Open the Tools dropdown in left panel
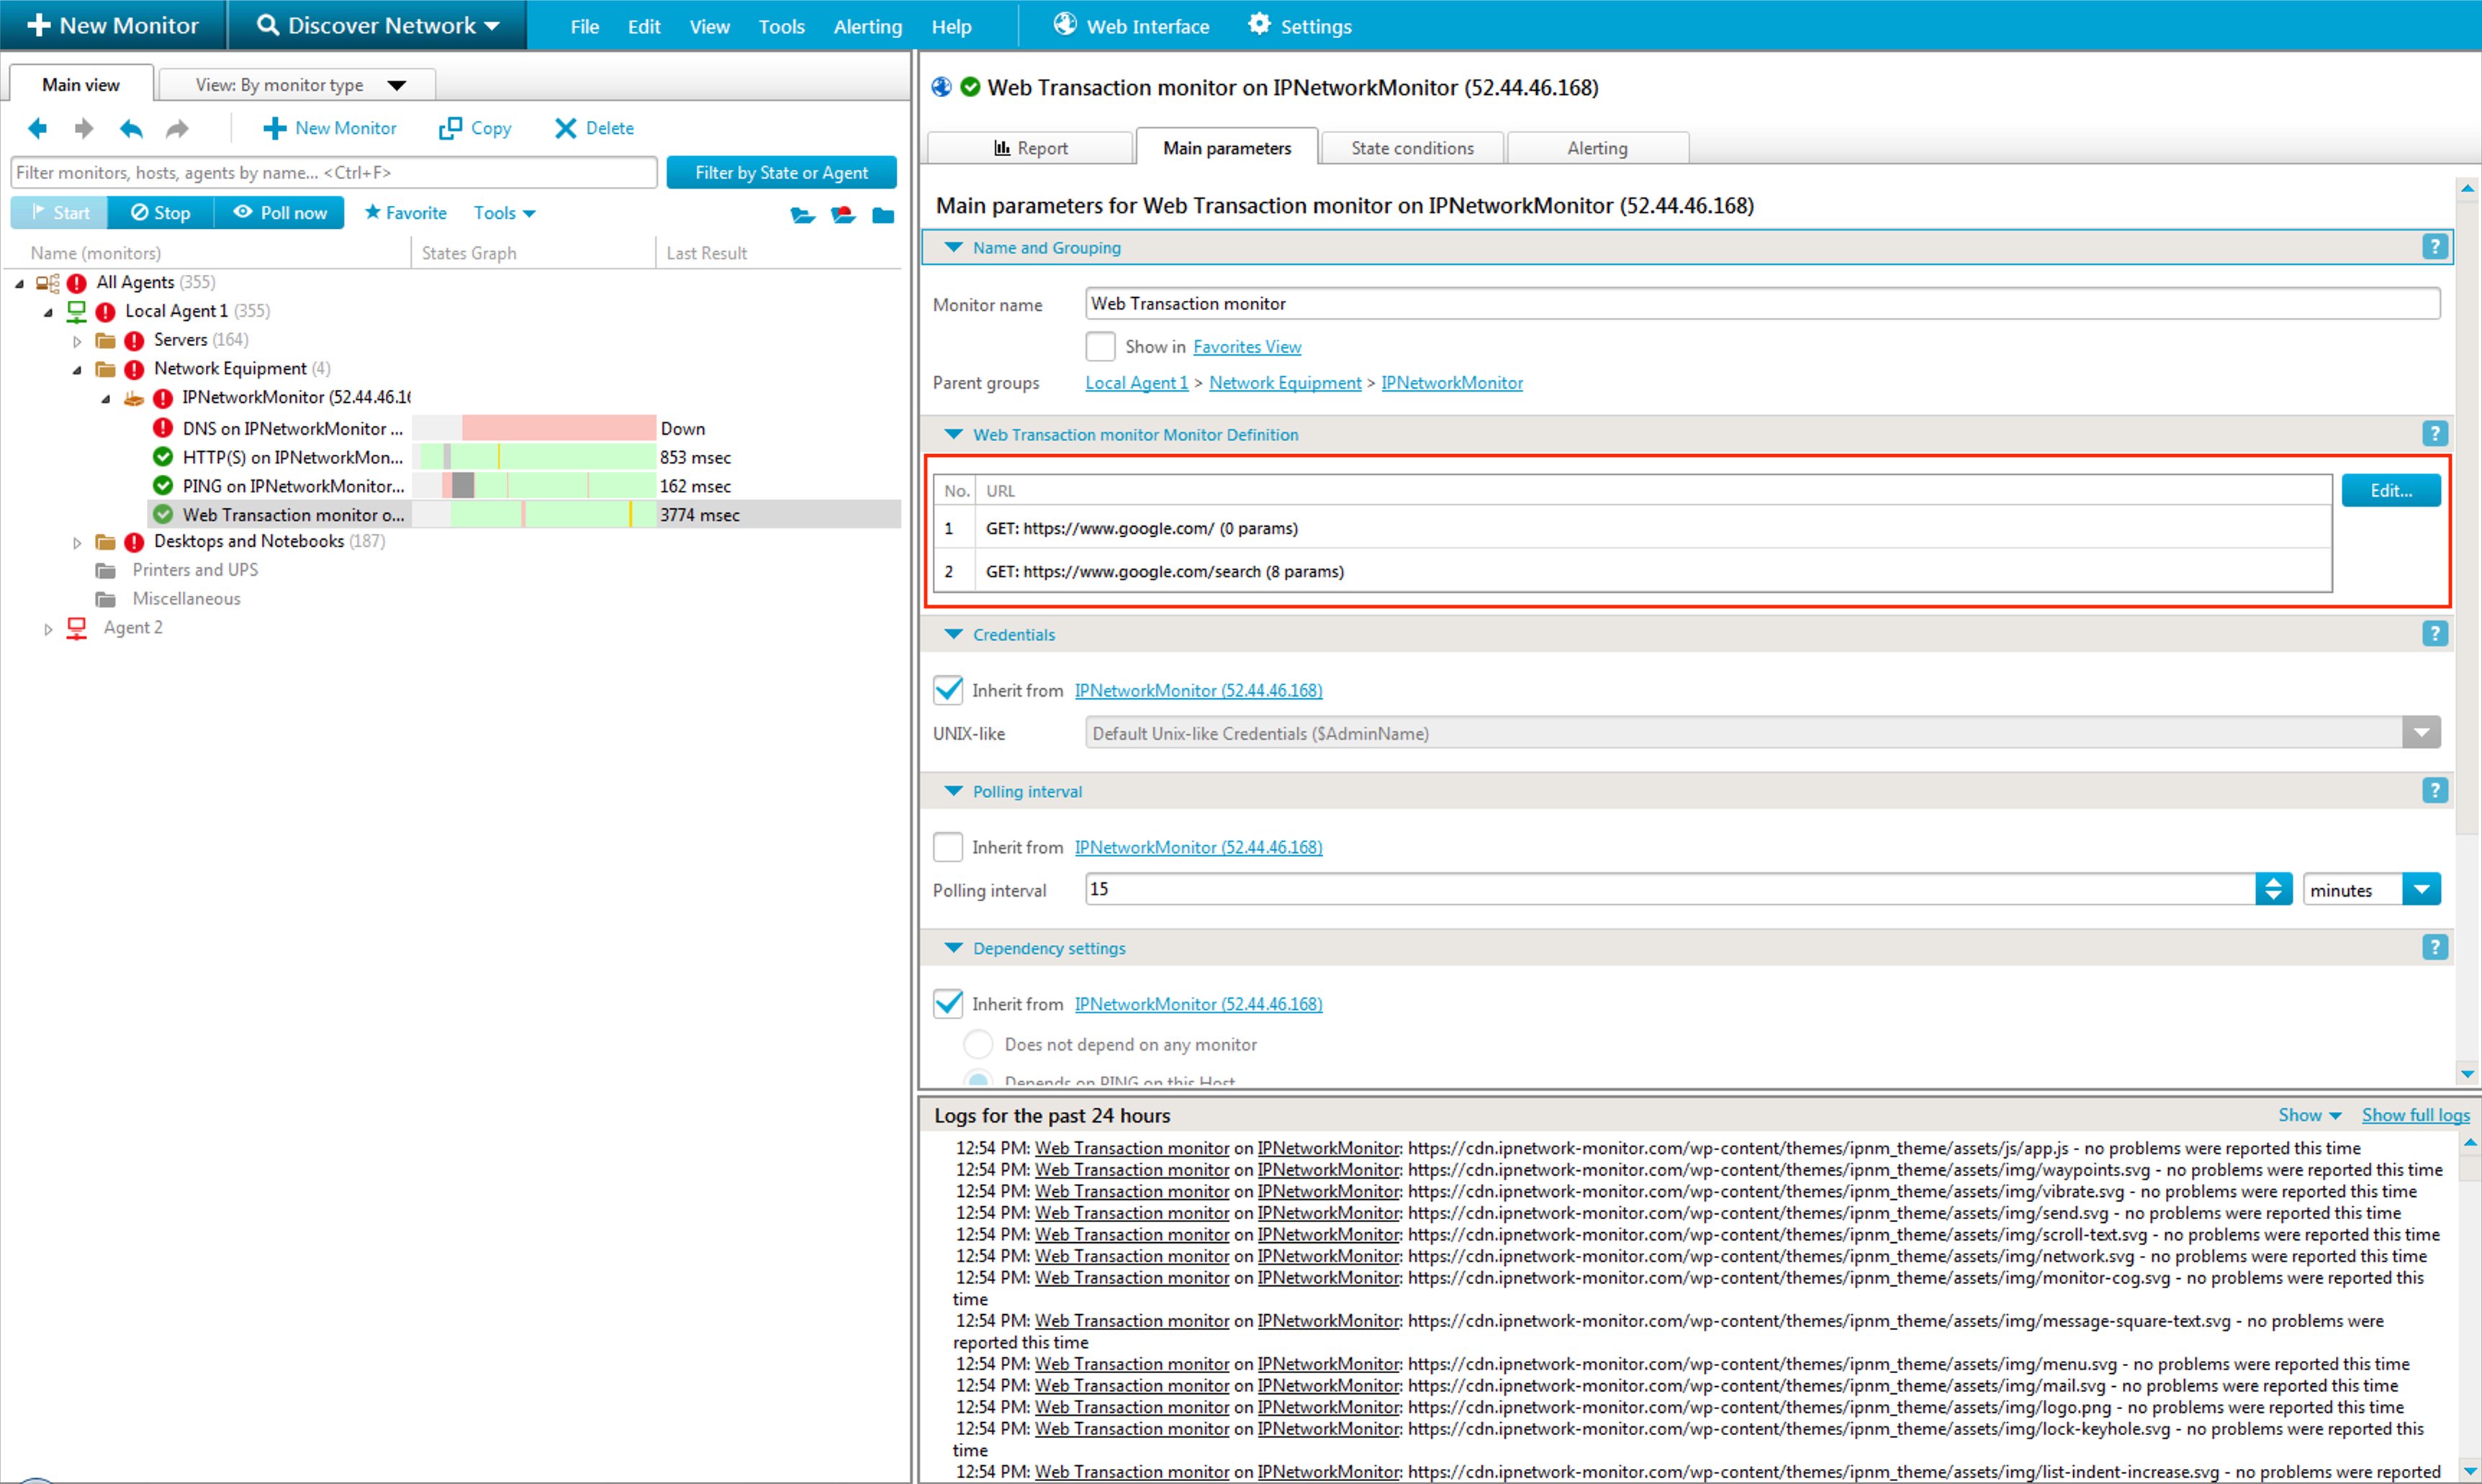Screen dimensions: 2482x1484 point(504,212)
